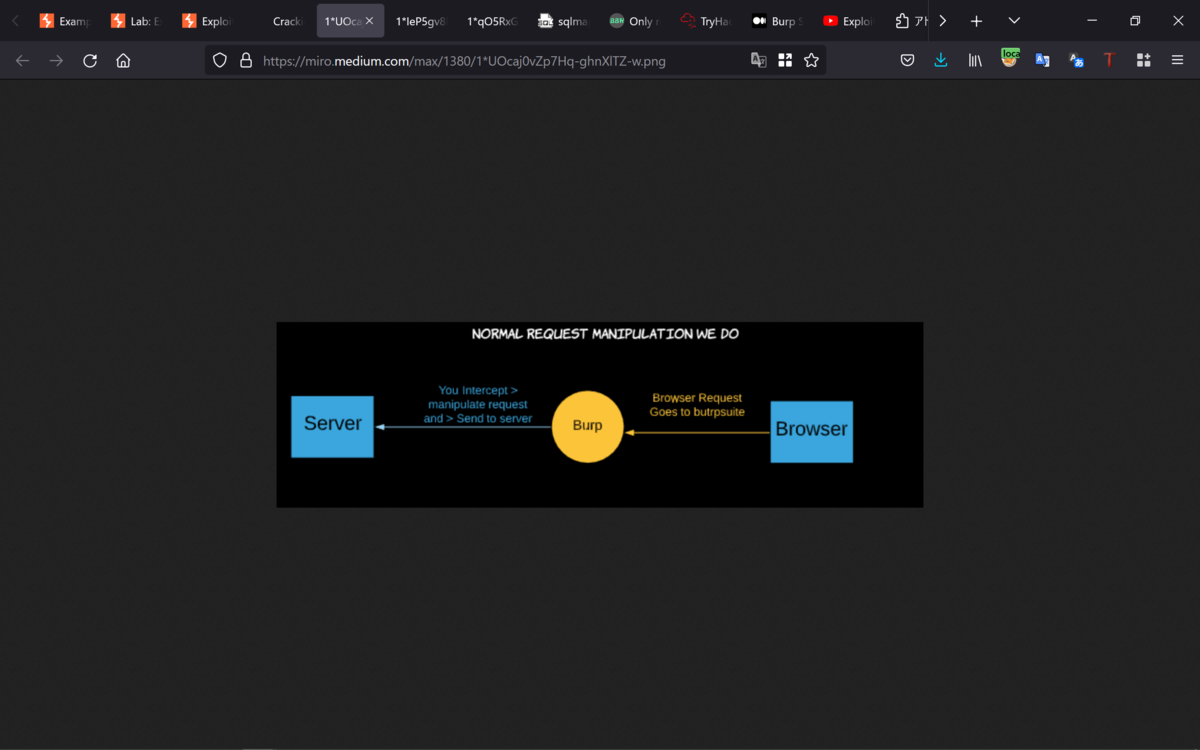The width and height of the screenshot is (1200, 750).
Task: Minimize the Firefox window
Action: tap(1092, 21)
